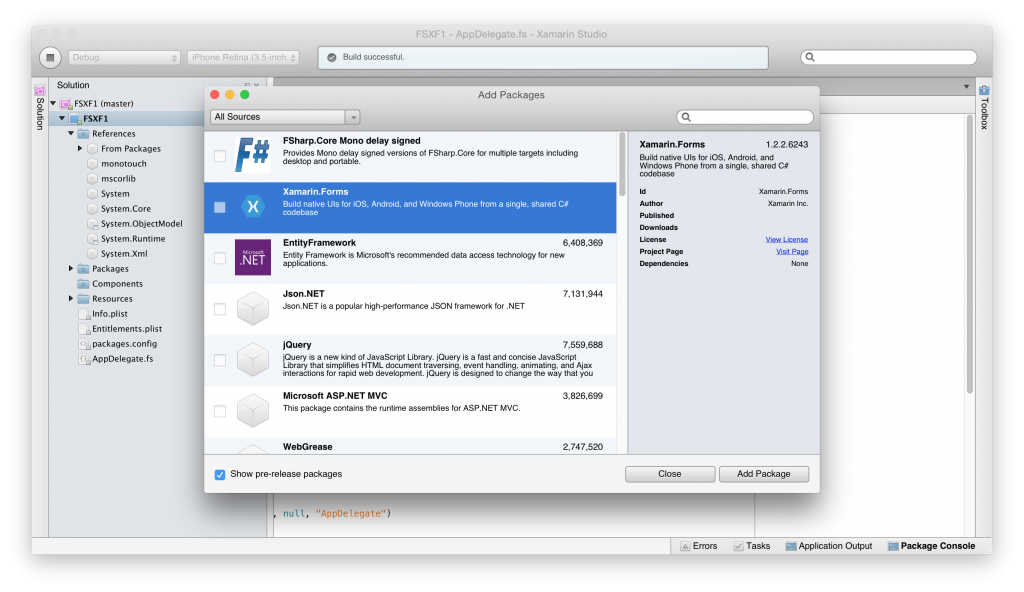Click the Info.plist file icon
The width and height of the screenshot is (1024, 592).
point(84,314)
